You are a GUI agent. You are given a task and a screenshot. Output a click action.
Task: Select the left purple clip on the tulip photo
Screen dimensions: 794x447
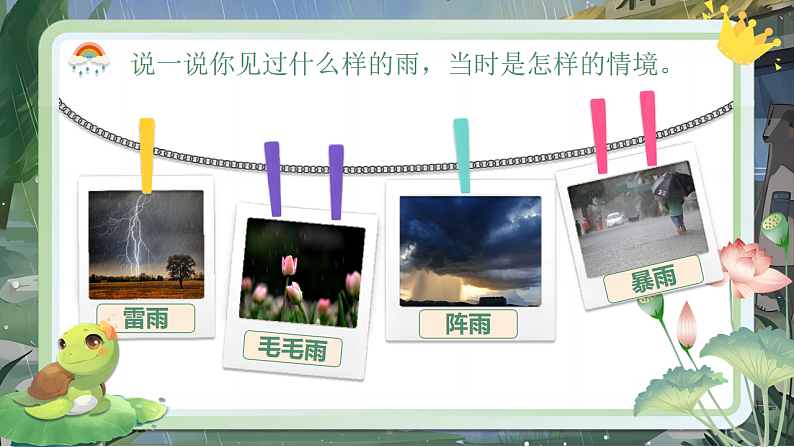pyautogui.click(x=272, y=178)
